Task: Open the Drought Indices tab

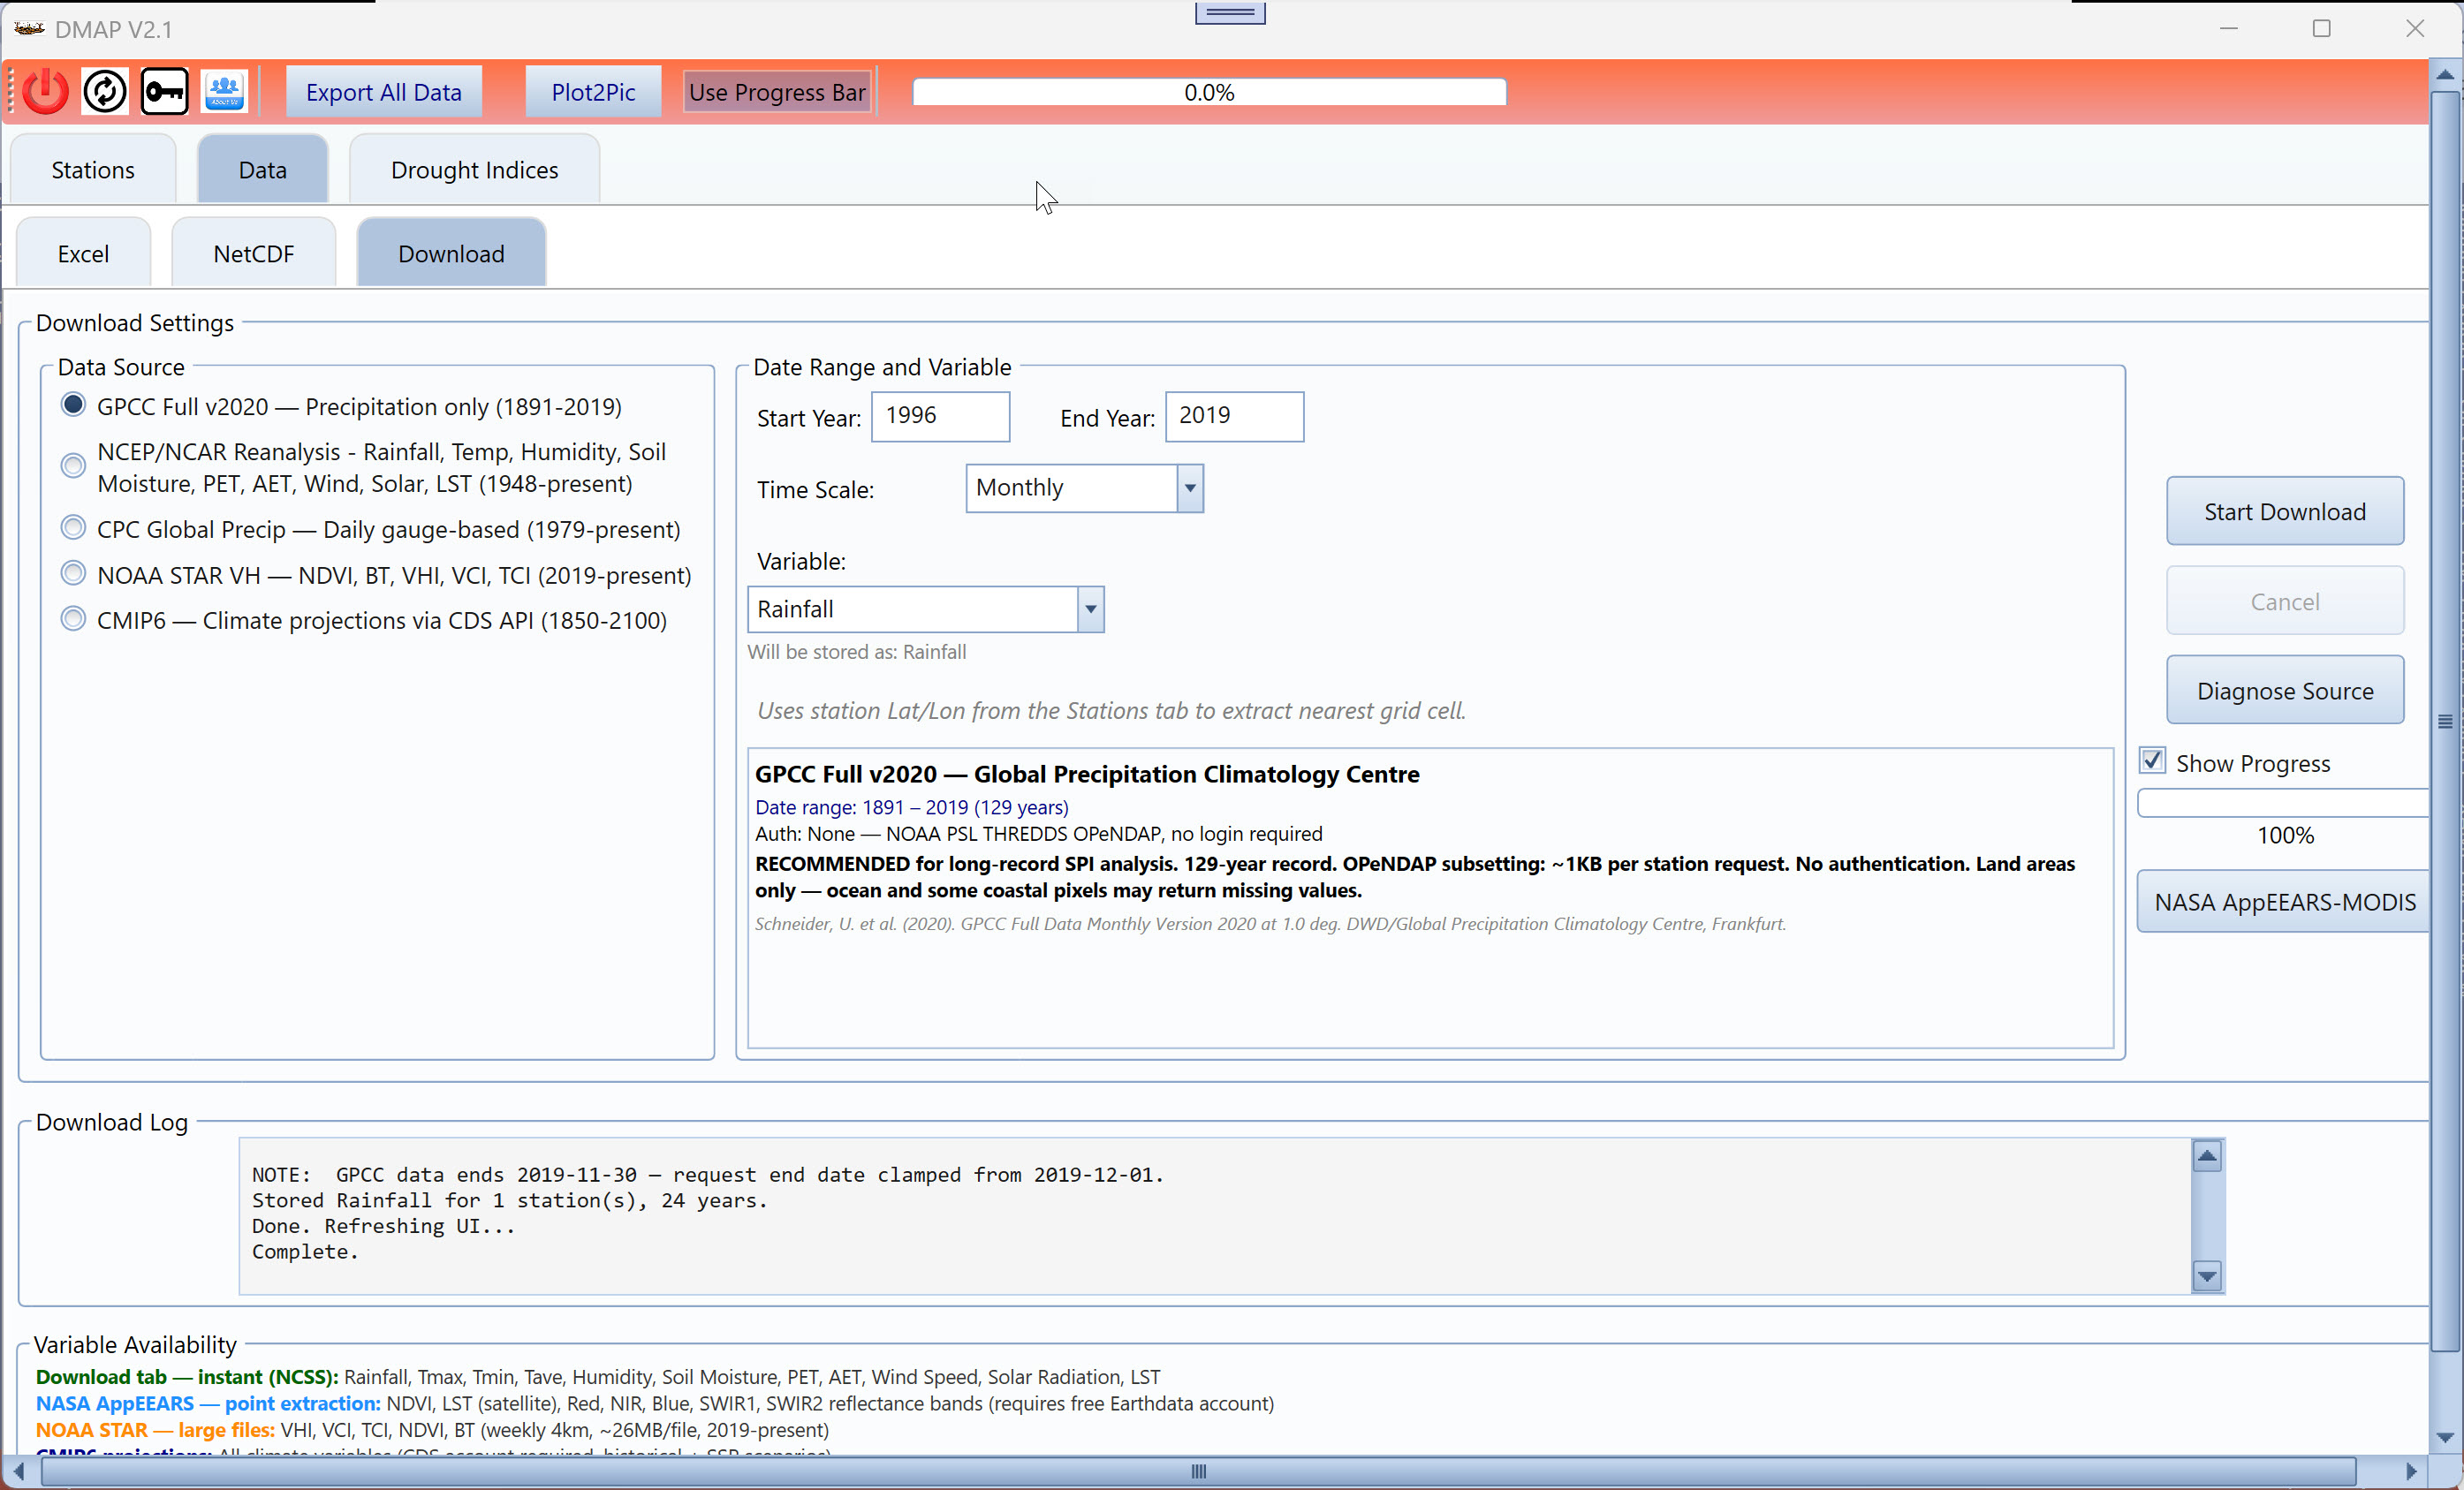Action: 475,170
